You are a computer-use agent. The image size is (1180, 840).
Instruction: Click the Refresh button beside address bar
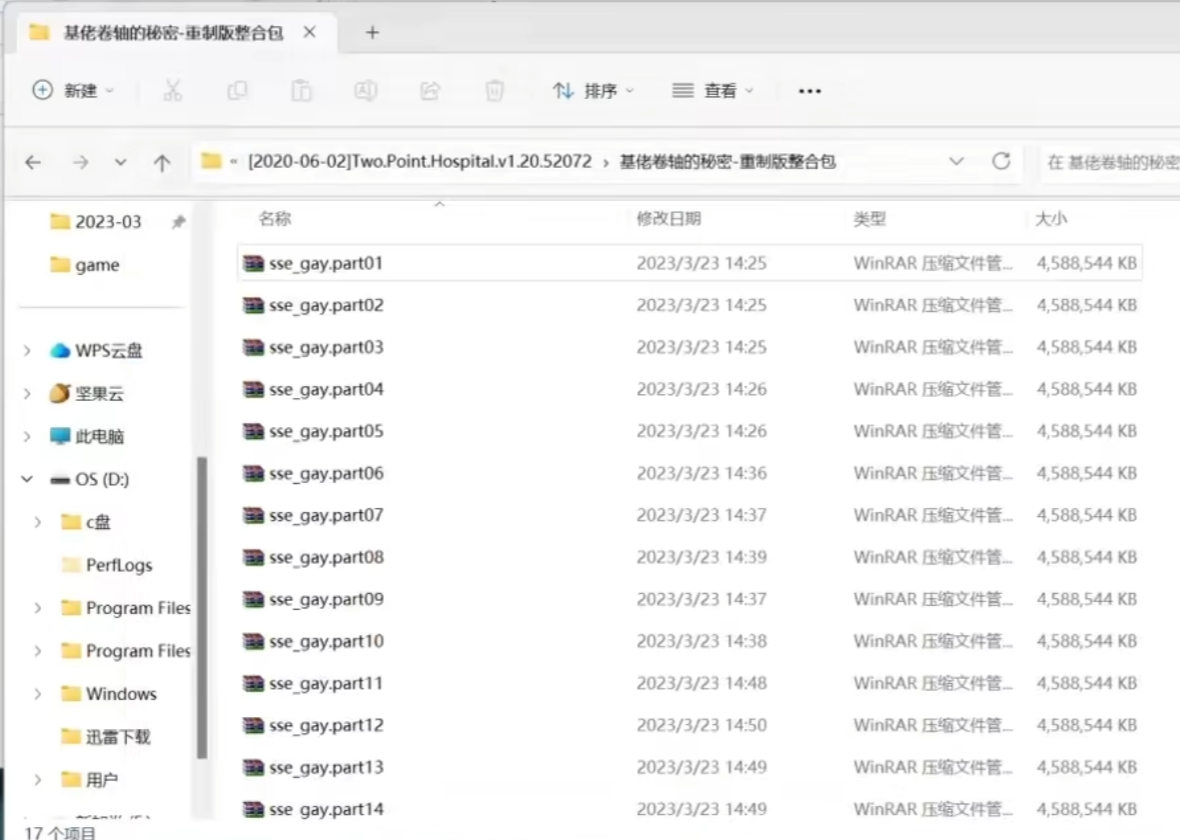tap(1001, 161)
